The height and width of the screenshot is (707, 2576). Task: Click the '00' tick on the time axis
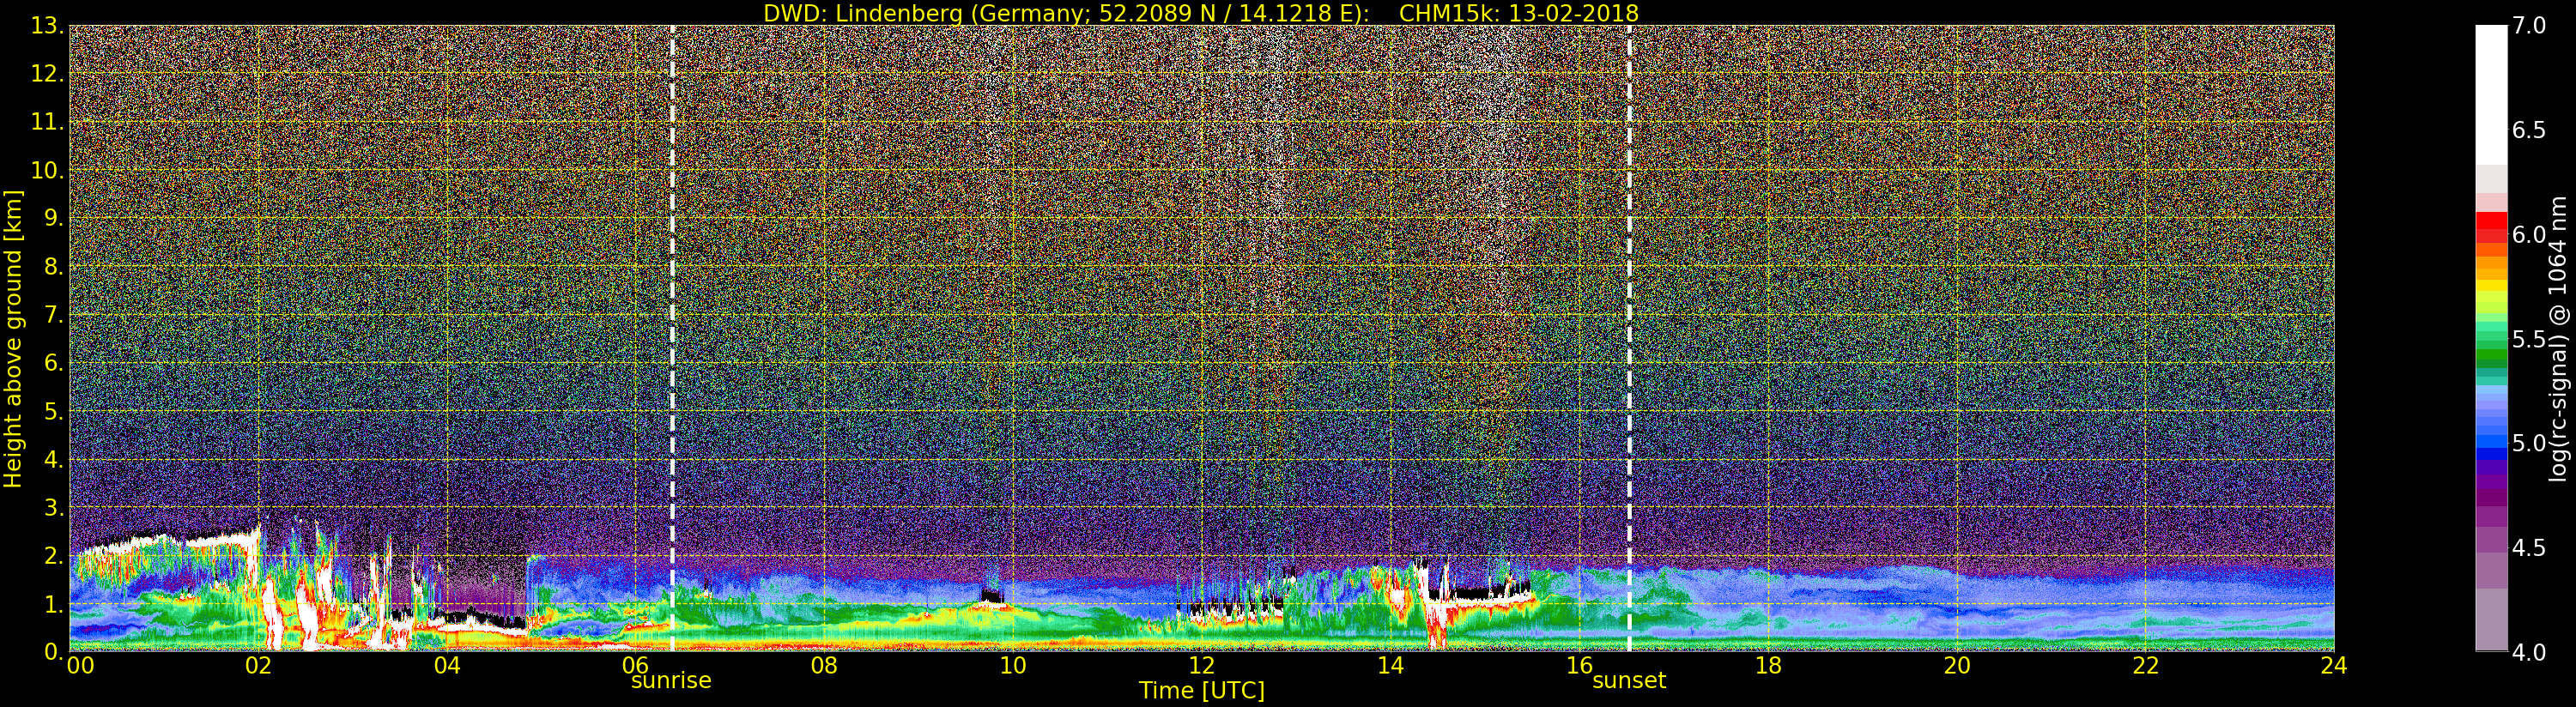(80, 664)
